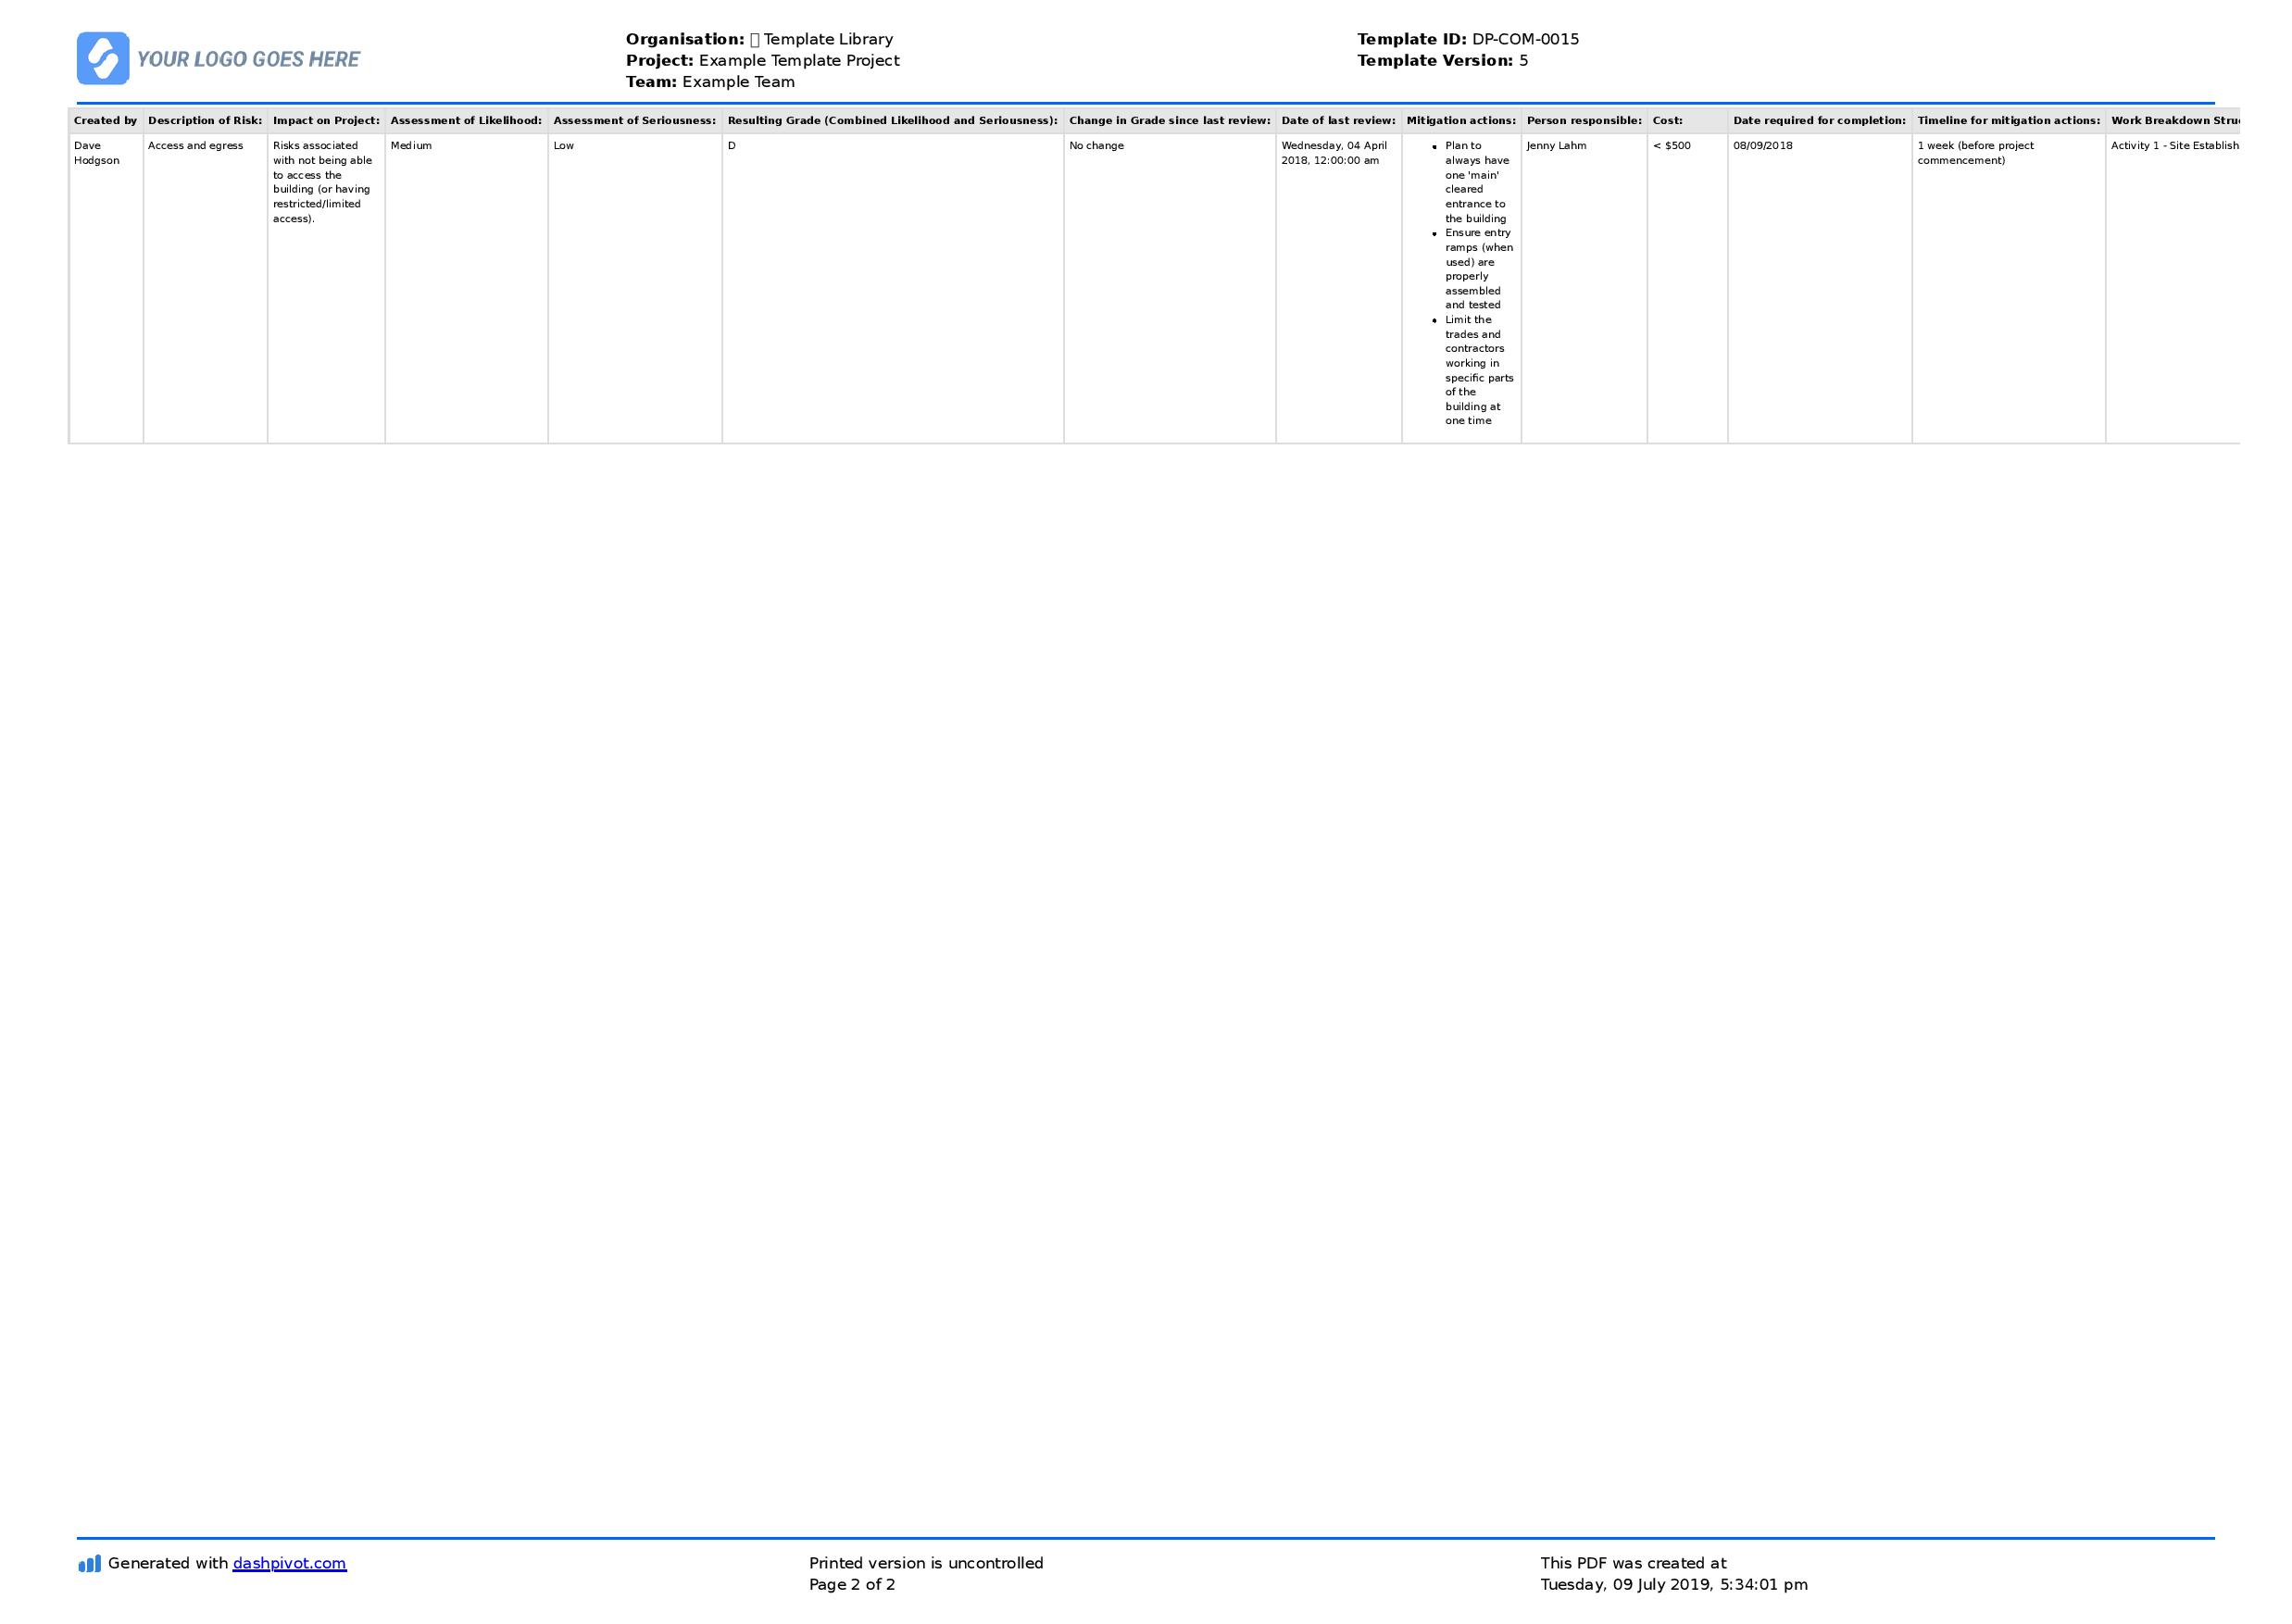This screenshot has width=2292, height=1624.
Task: Click the 'Limit the trades and contractors' bullet
Action: [x=1479, y=370]
